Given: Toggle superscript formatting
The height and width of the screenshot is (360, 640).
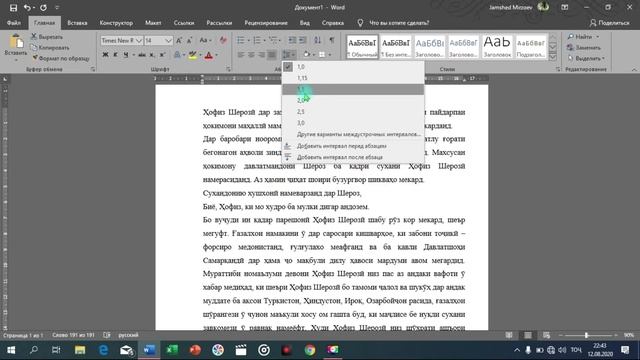Looking at the screenshot, I should (162, 55).
